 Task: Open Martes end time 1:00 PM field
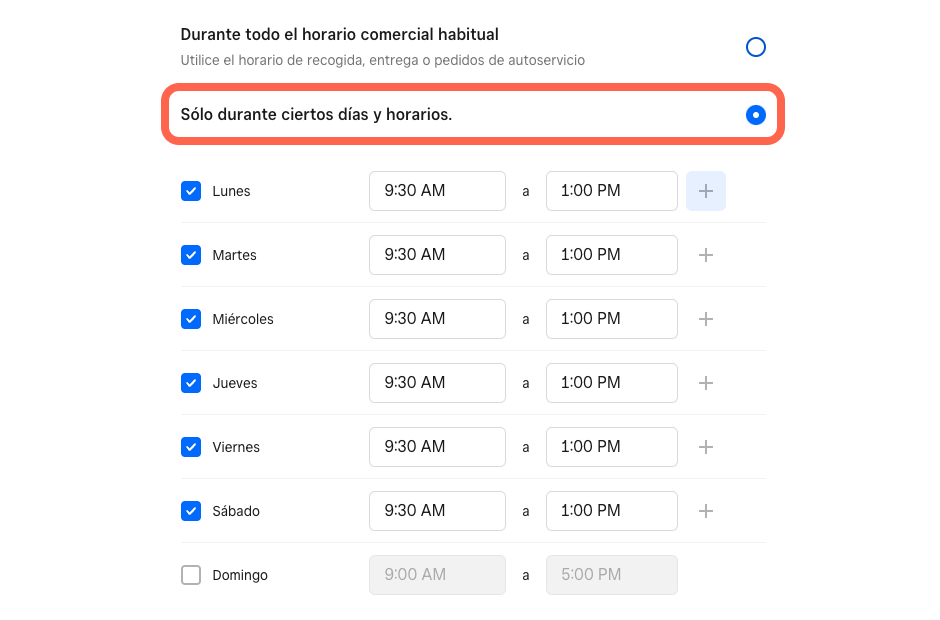611,255
